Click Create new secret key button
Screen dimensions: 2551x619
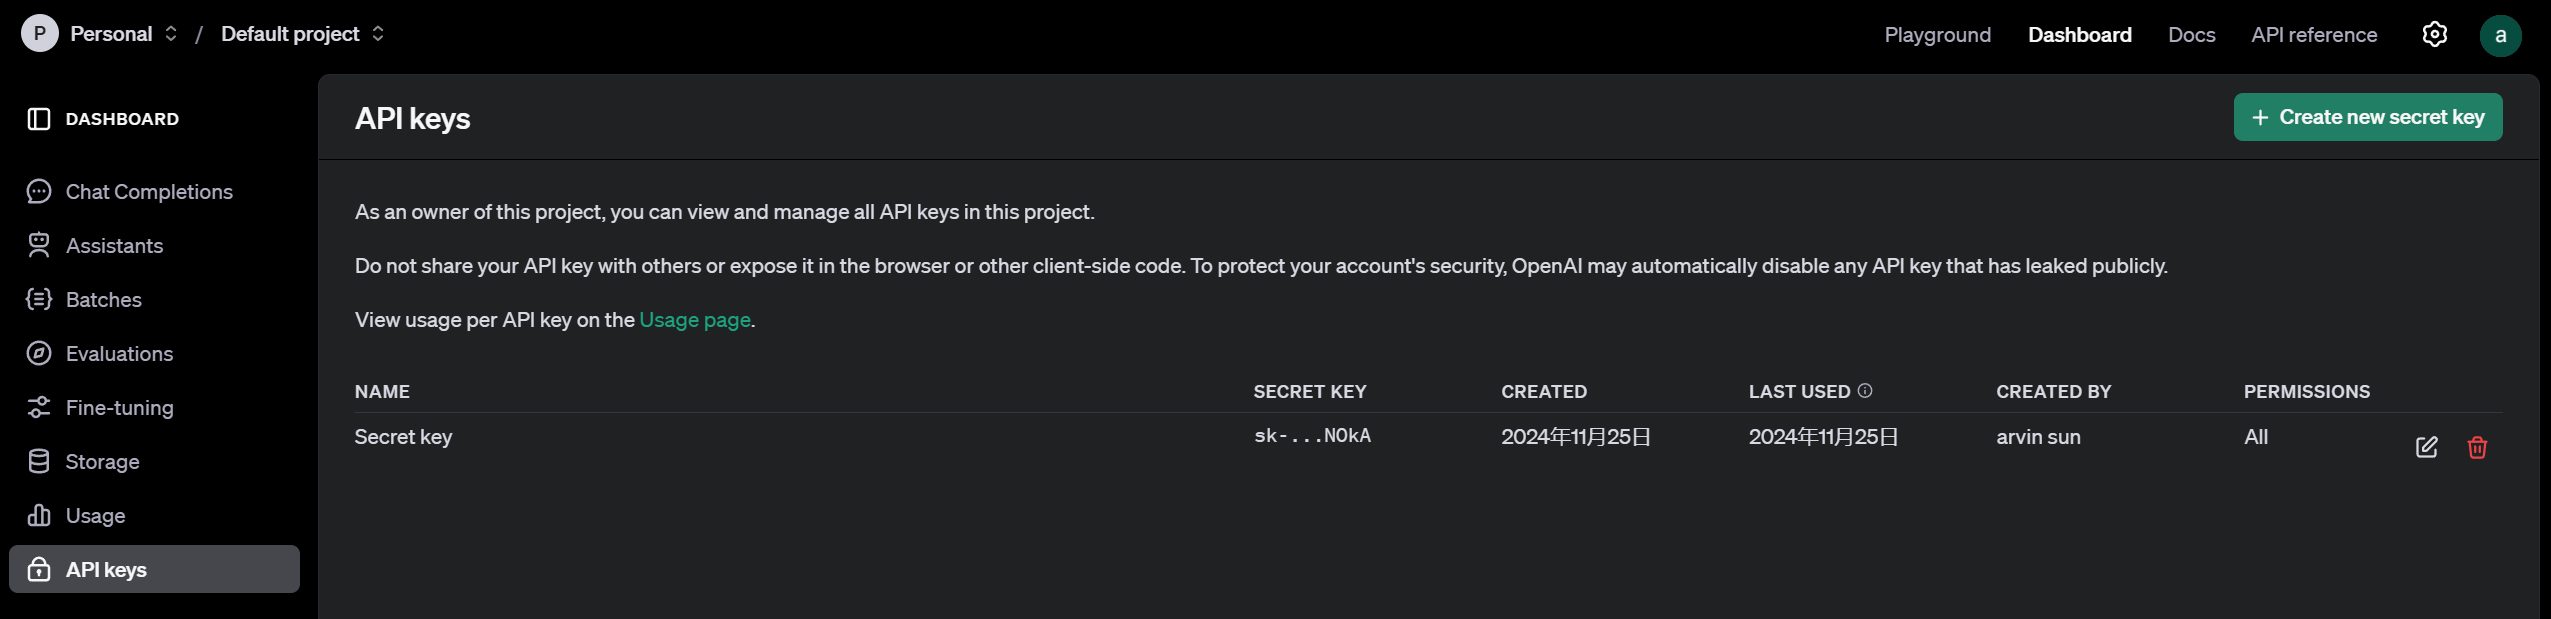click(2367, 117)
